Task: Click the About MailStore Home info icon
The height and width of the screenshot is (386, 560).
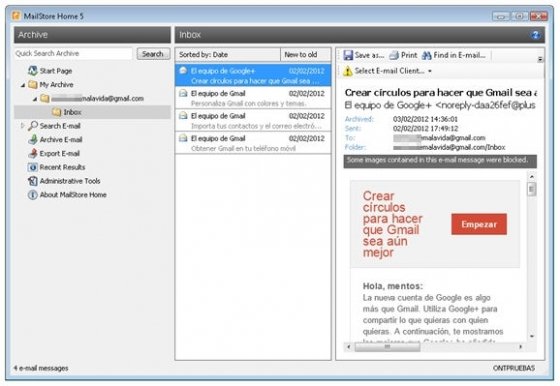Action: (33, 195)
